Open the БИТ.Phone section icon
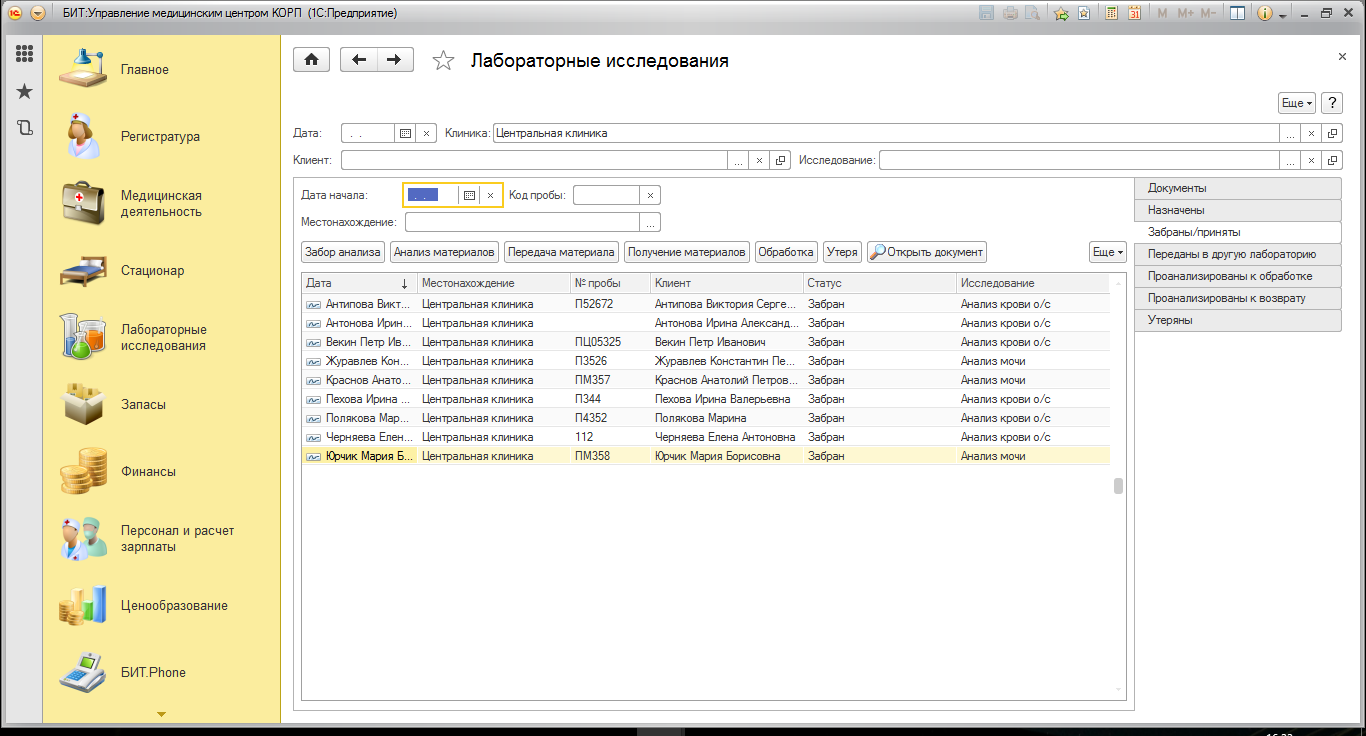 pos(83,672)
